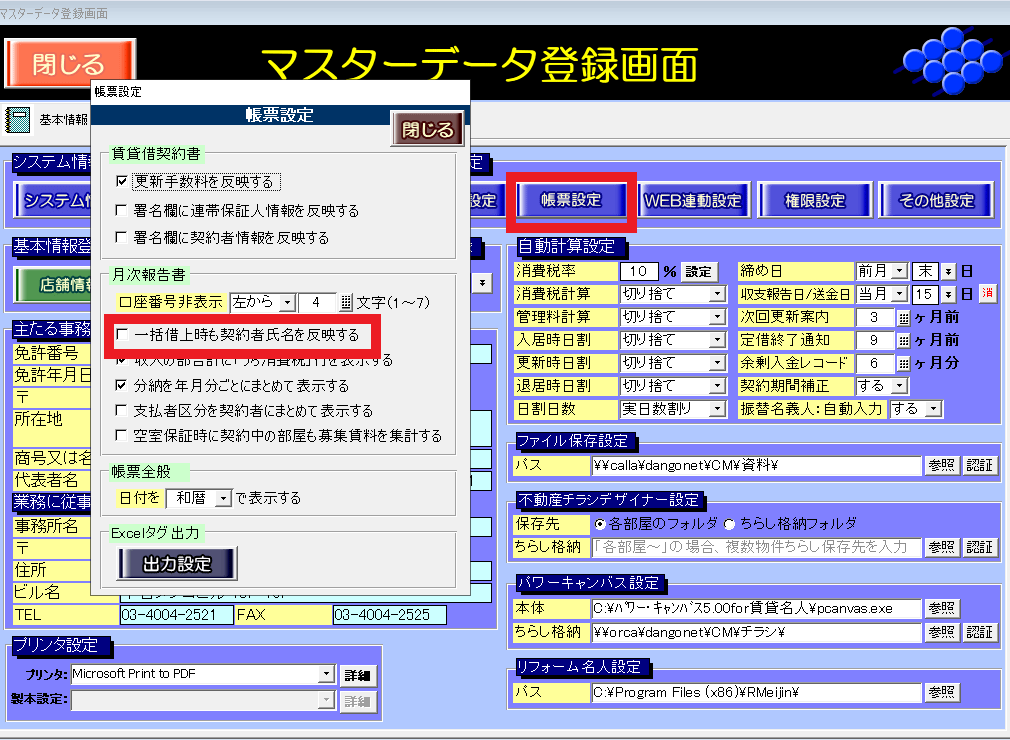This screenshot has height=740, width=1010.
Task: Click calculator icon next to 定借終了通知
Action: pos(904,340)
